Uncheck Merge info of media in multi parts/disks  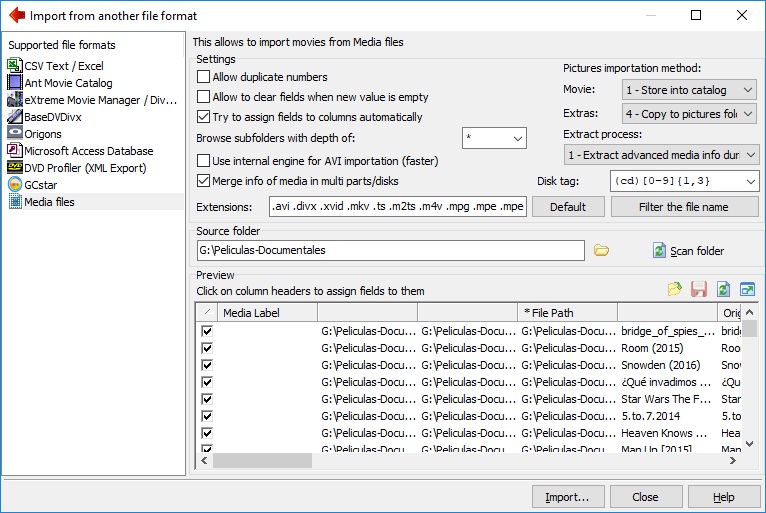[x=204, y=181]
